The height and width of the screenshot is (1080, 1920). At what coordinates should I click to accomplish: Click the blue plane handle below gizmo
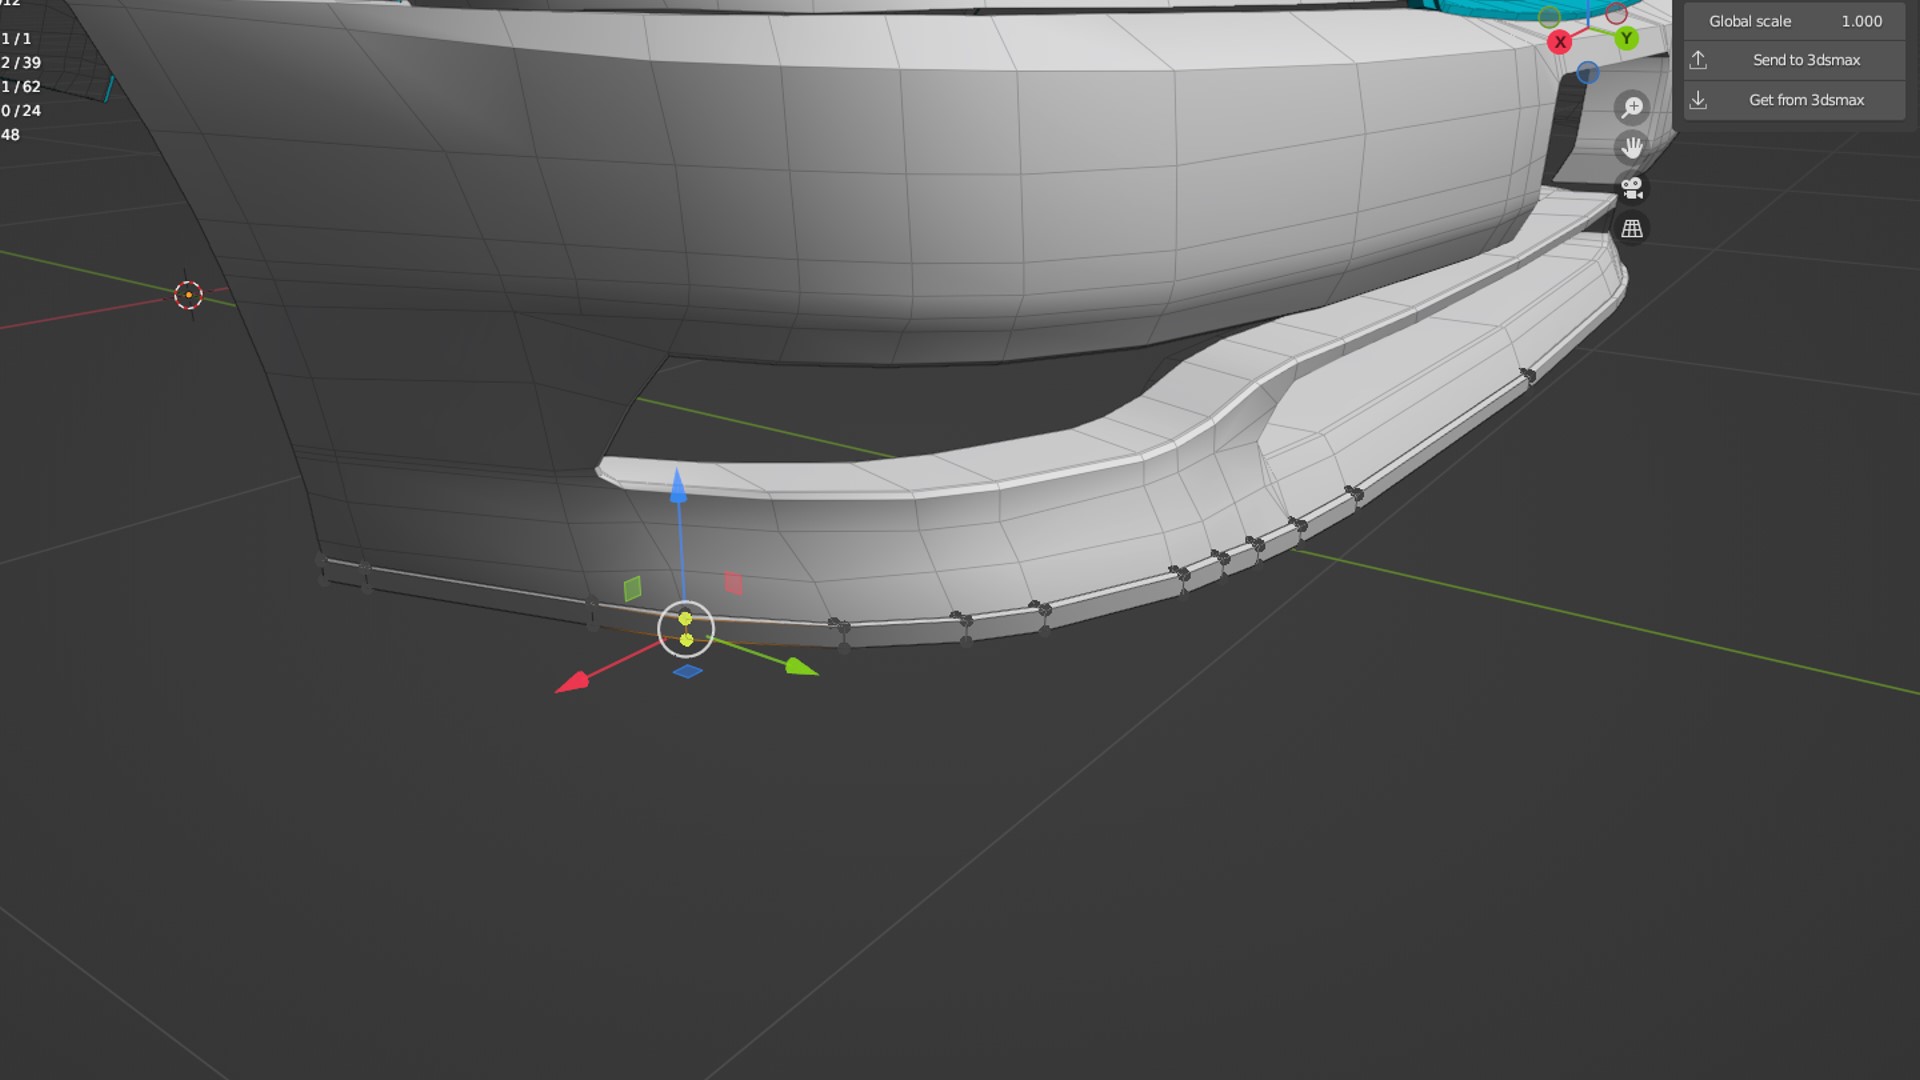[688, 671]
